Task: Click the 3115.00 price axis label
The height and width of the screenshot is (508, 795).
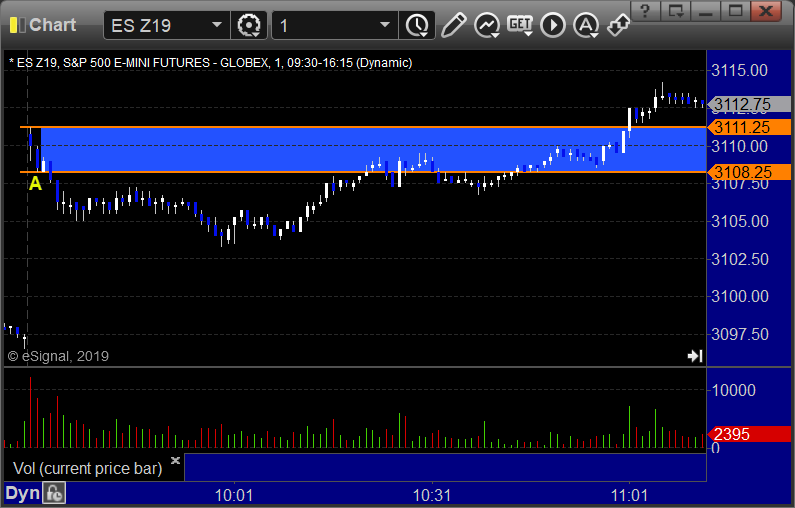Action: (739, 70)
